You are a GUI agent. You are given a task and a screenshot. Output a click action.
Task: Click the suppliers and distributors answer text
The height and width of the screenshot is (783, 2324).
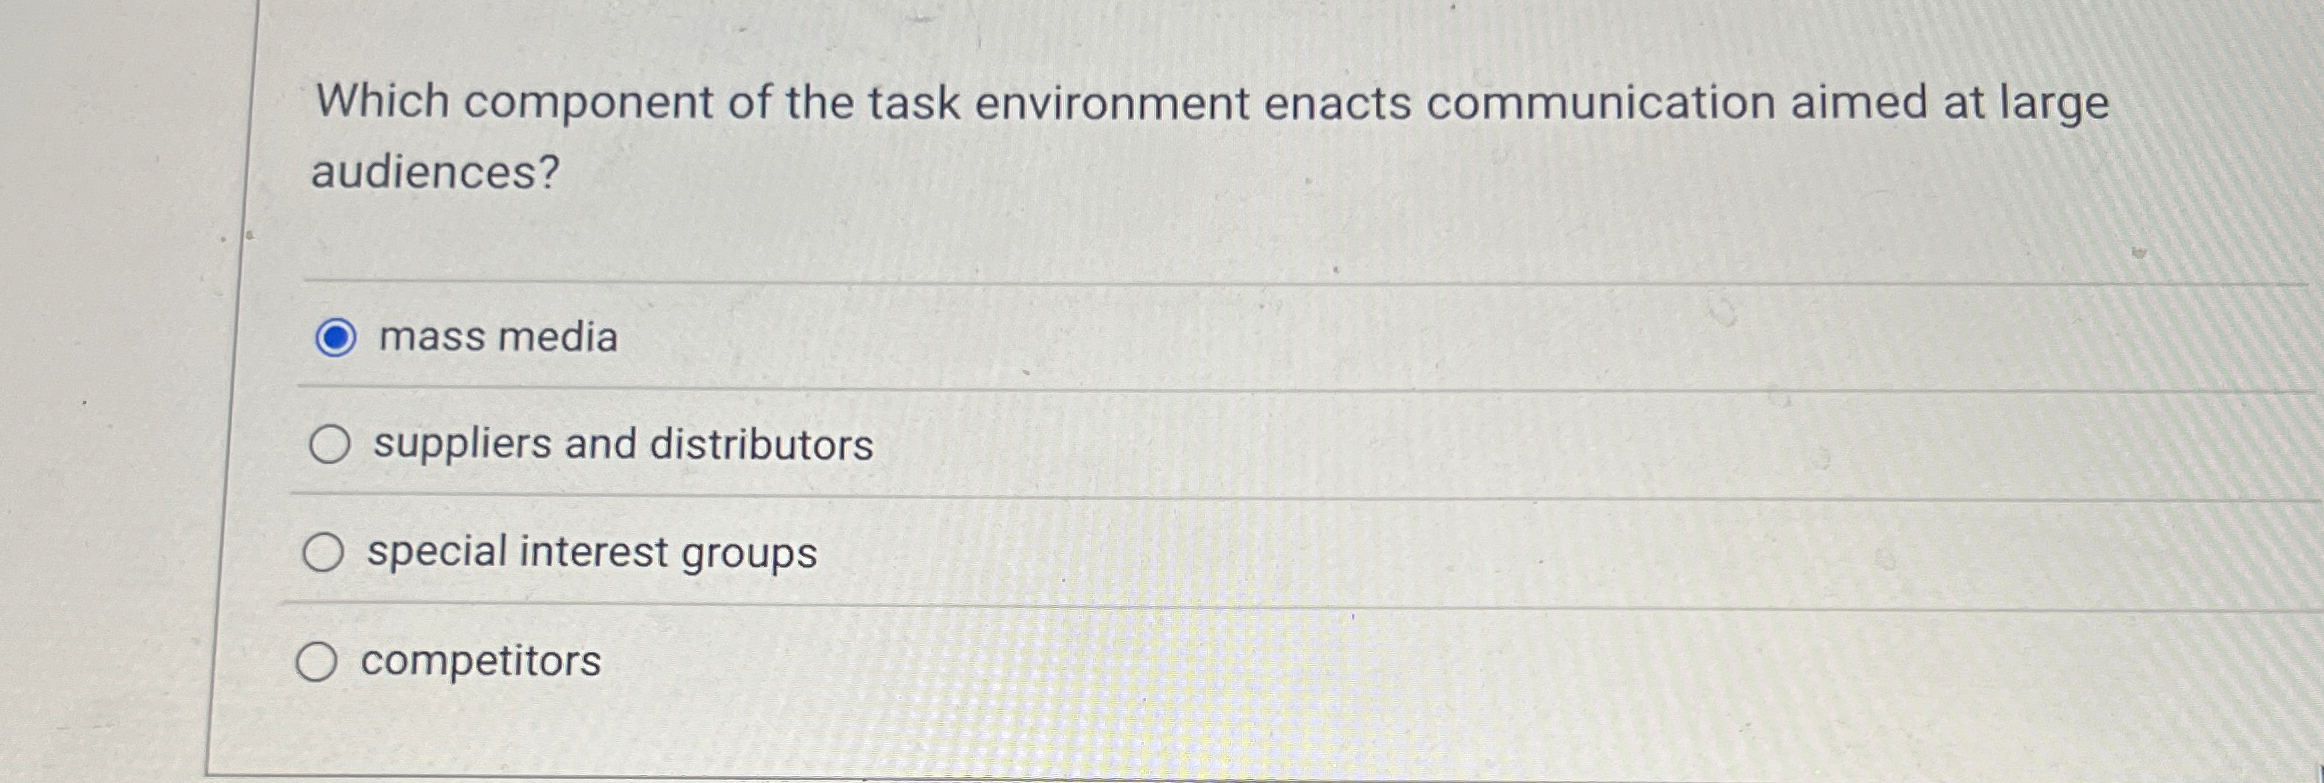[620, 444]
